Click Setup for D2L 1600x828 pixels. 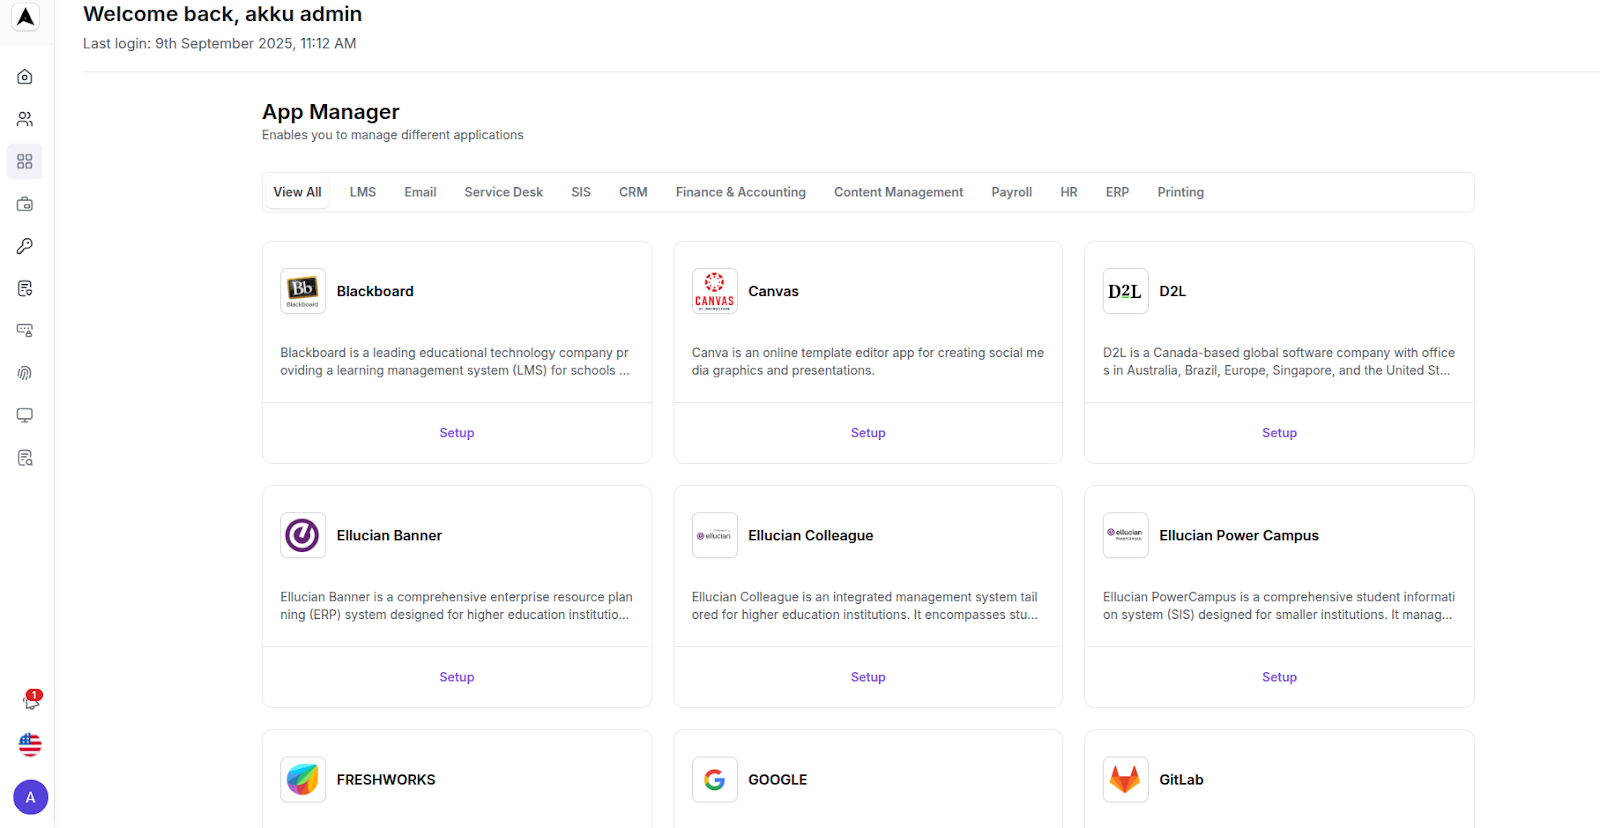(x=1279, y=433)
